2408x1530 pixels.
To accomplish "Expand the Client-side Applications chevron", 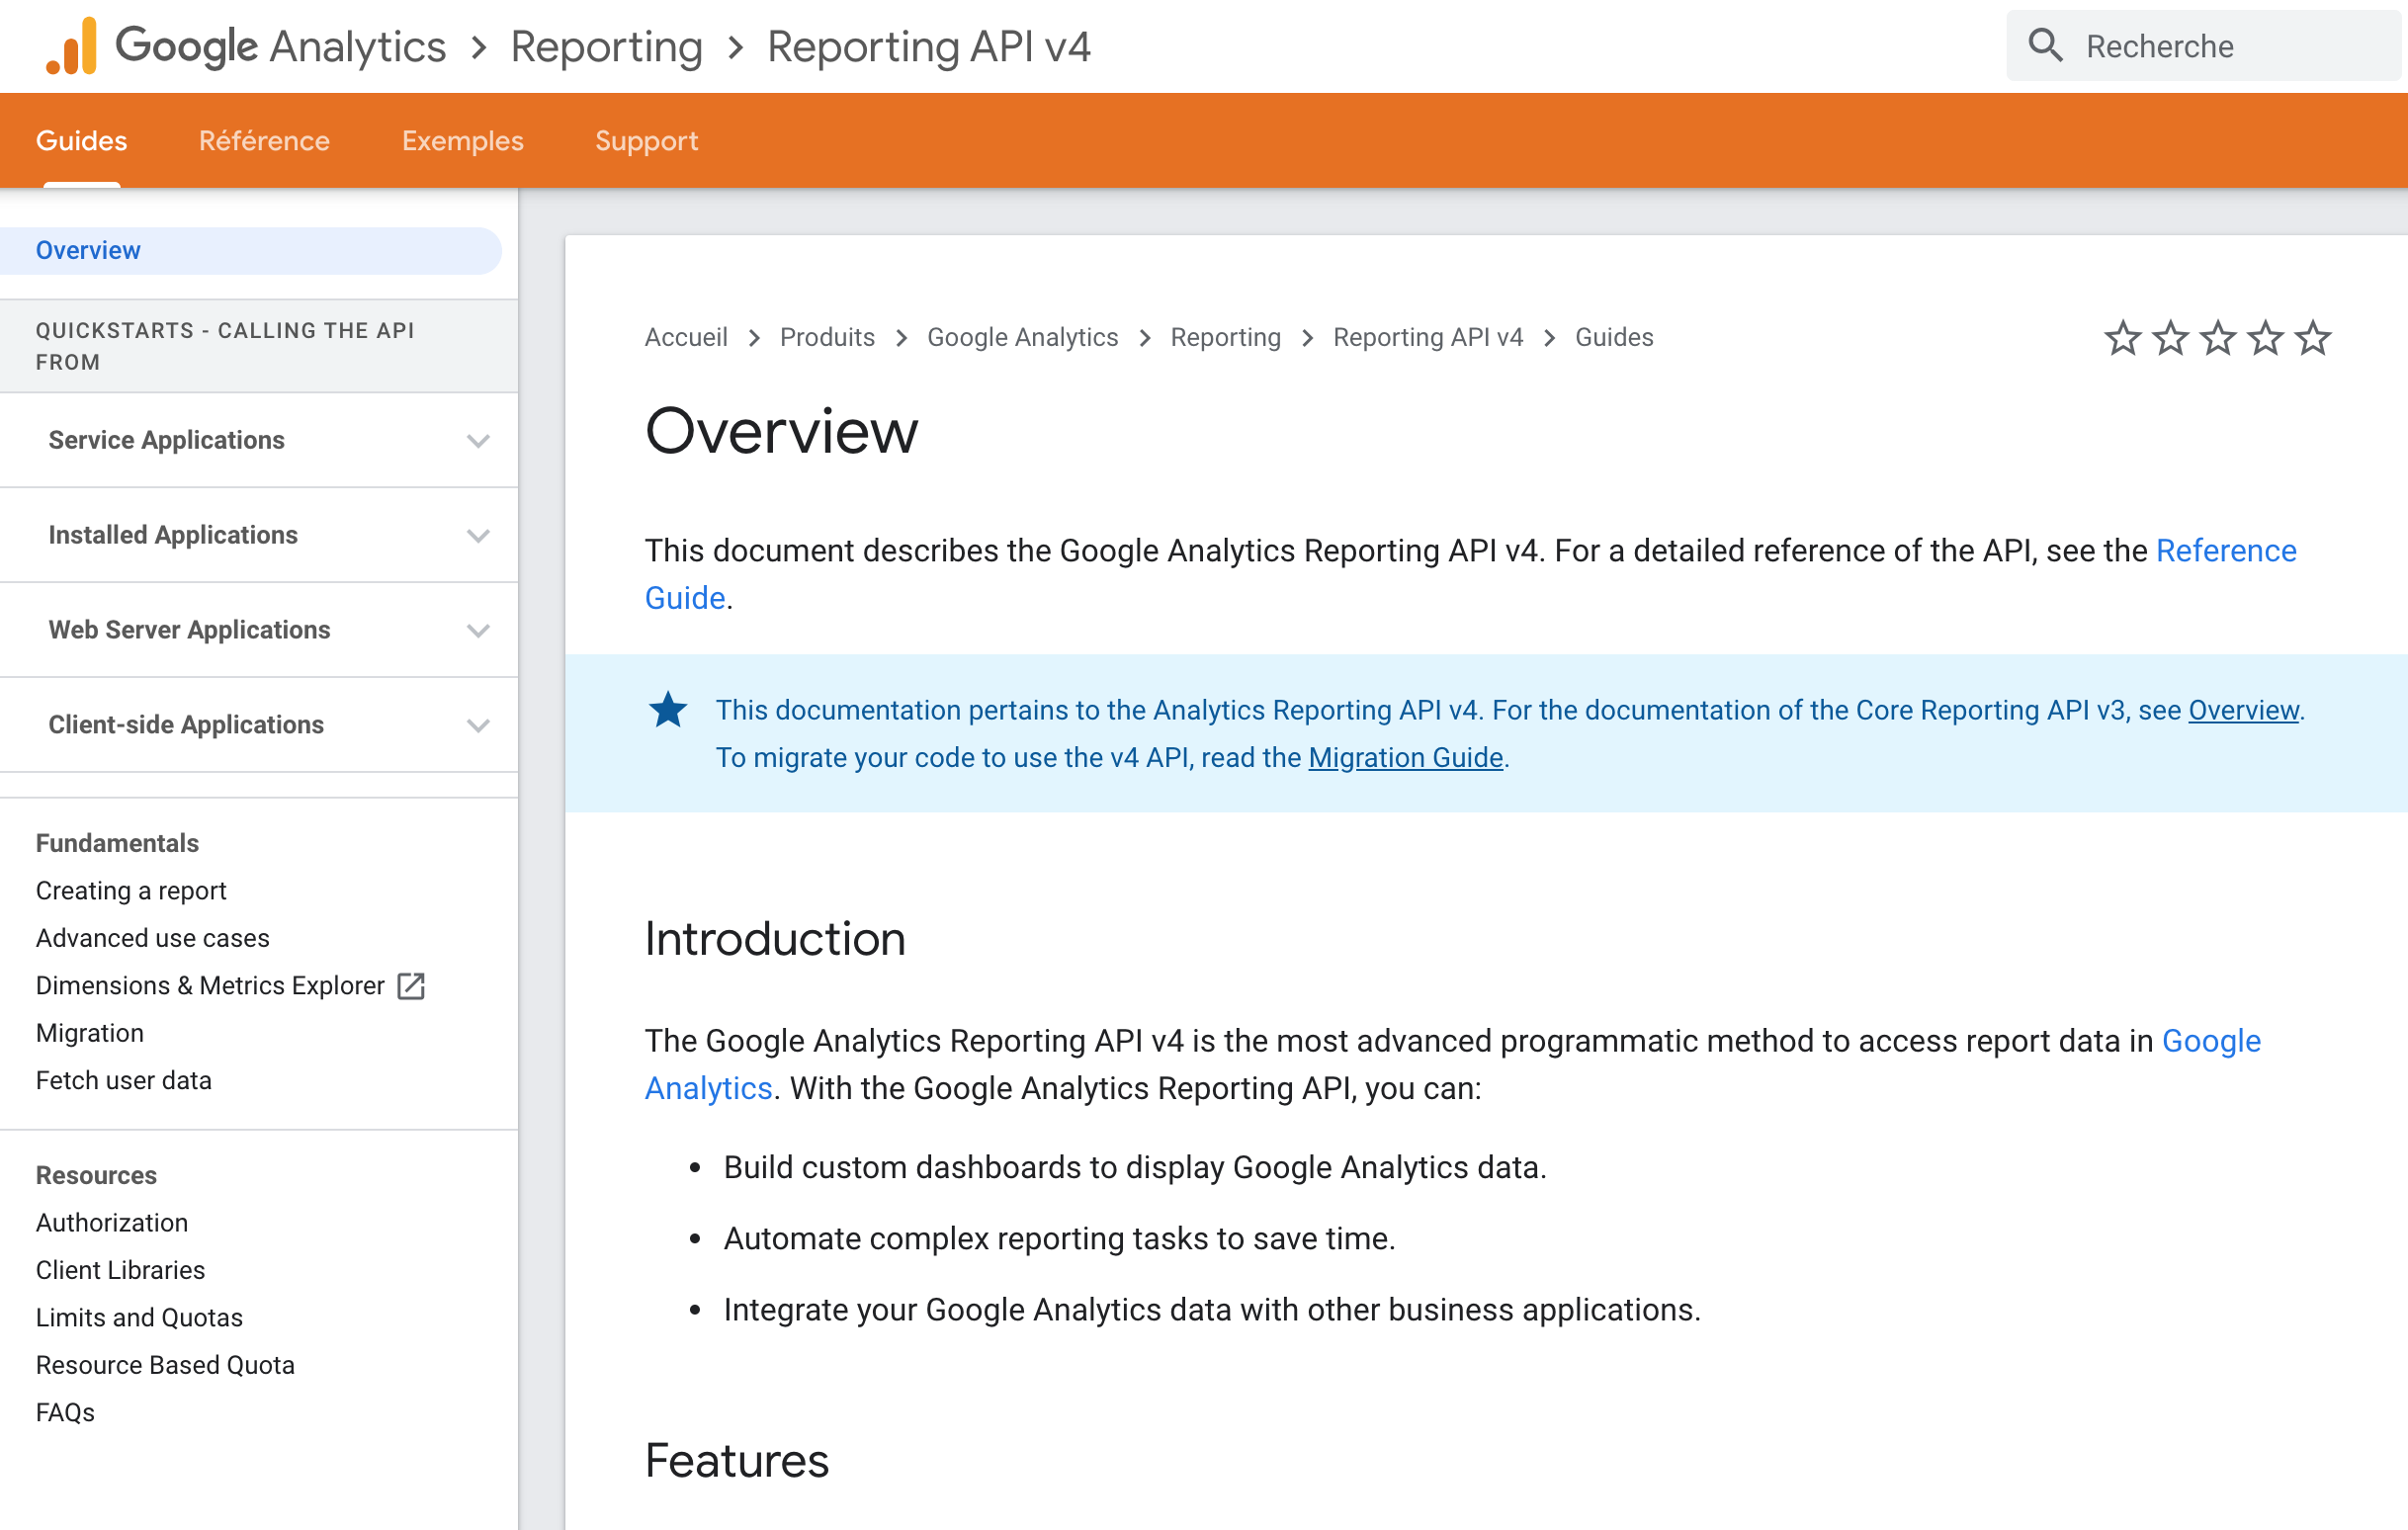I will click(x=478, y=726).
